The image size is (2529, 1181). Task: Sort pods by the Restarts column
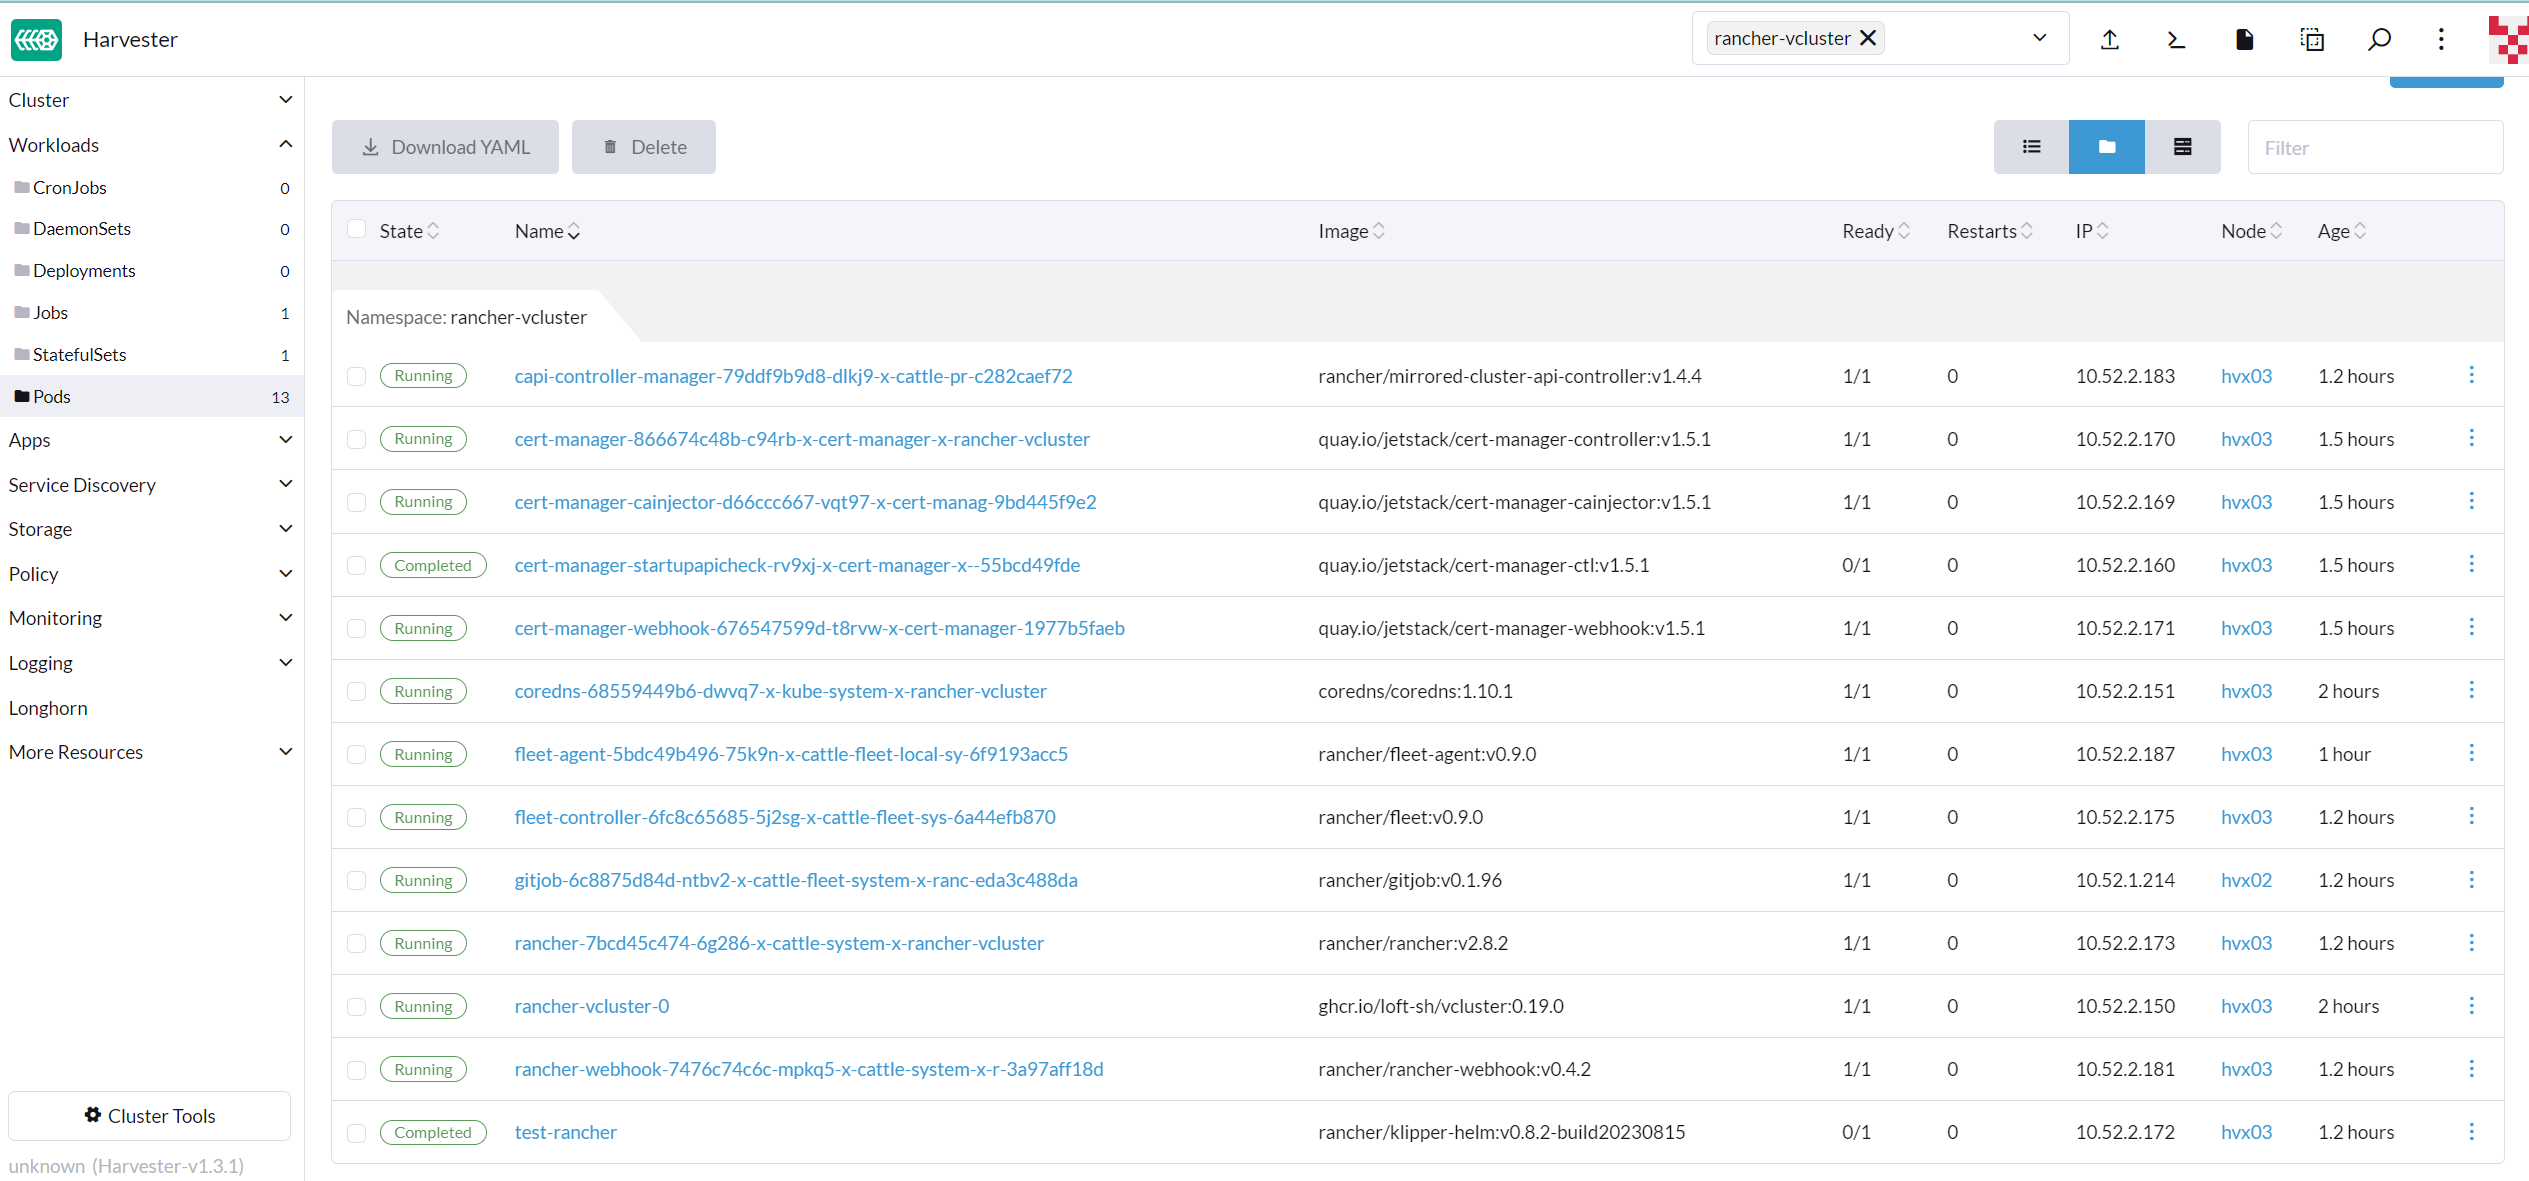[1990, 231]
